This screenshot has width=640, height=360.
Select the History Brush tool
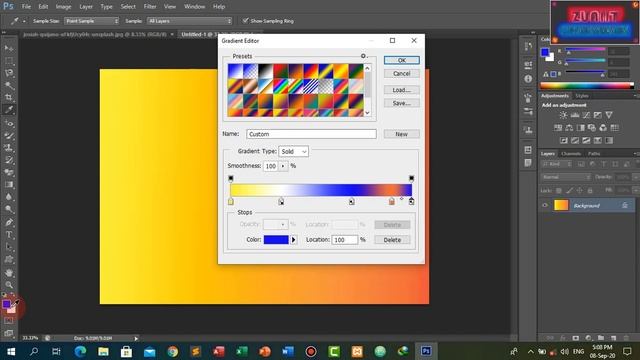pyautogui.click(x=9, y=160)
